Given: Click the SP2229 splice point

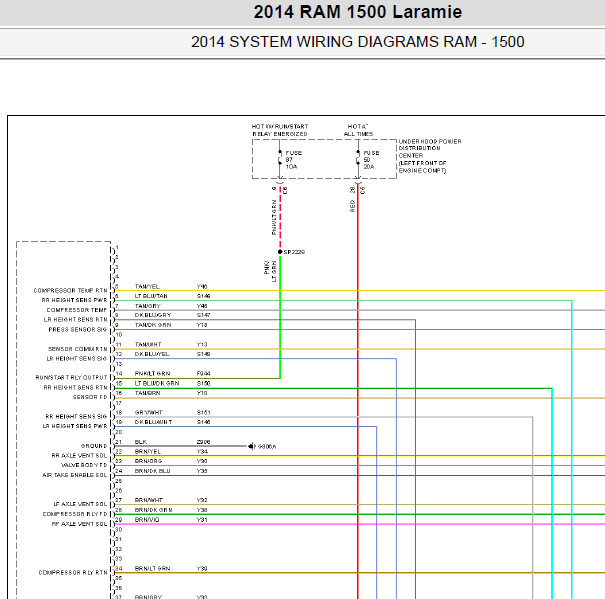Looking at the screenshot, I should click(280, 252).
